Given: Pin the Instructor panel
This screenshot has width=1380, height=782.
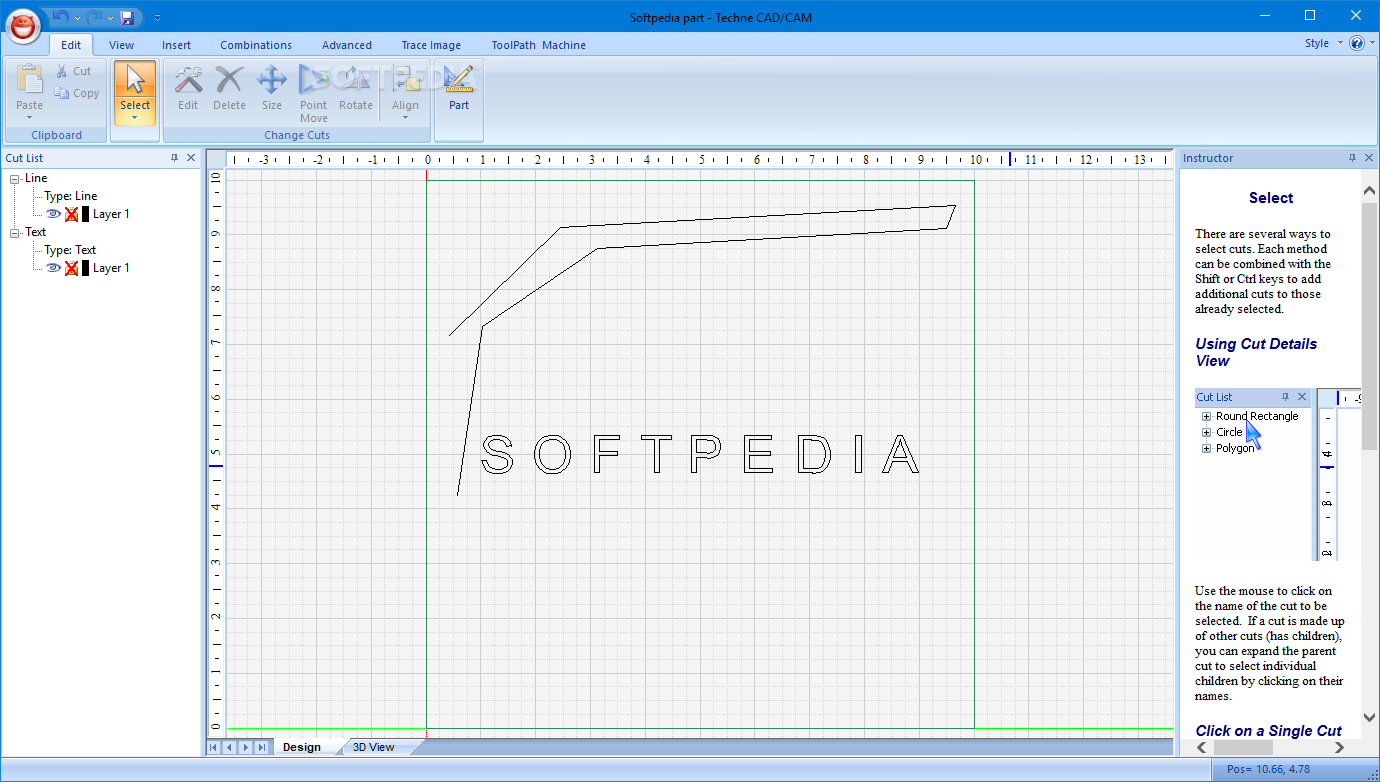Looking at the screenshot, I should pos(1353,158).
